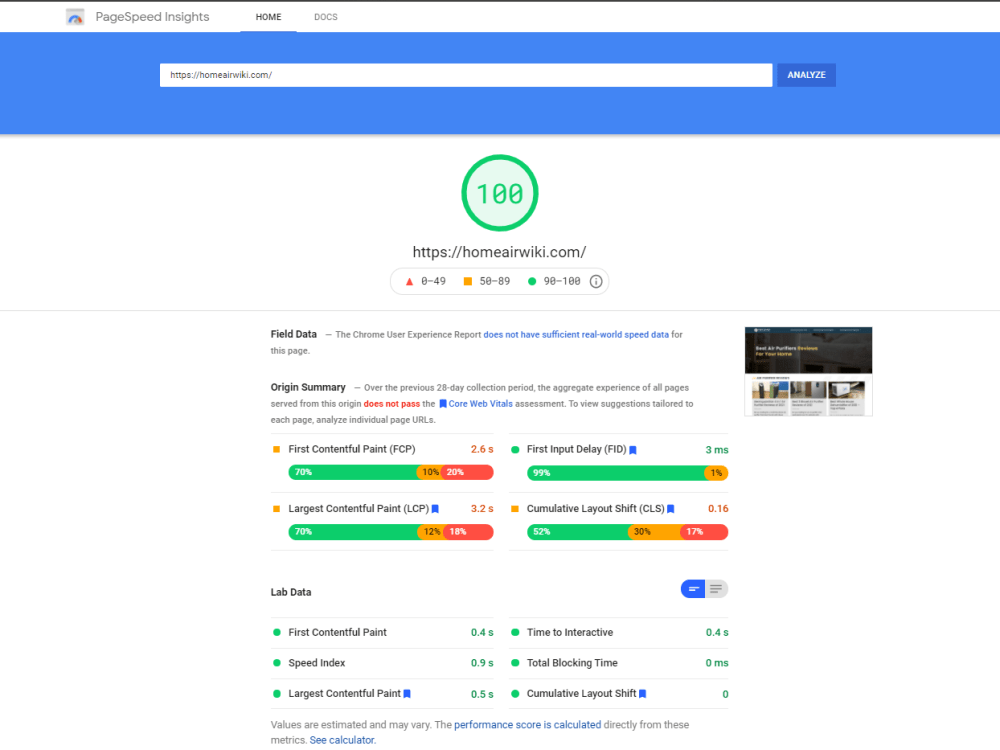Screen dimensions: 1000x750
Task: Click the homeairwiki page screenshot thumbnail
Action: tap(808, 372)
